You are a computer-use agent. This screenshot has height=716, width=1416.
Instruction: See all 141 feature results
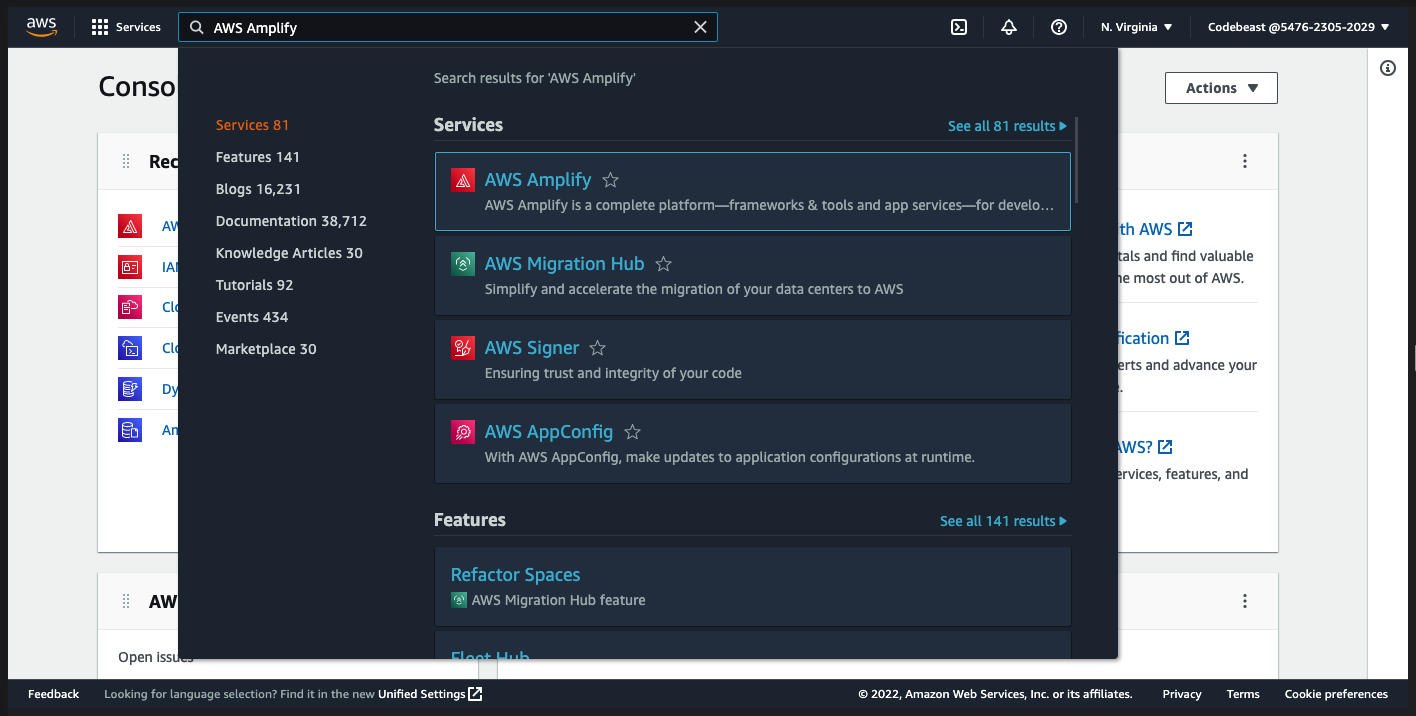click(1003, 521)
